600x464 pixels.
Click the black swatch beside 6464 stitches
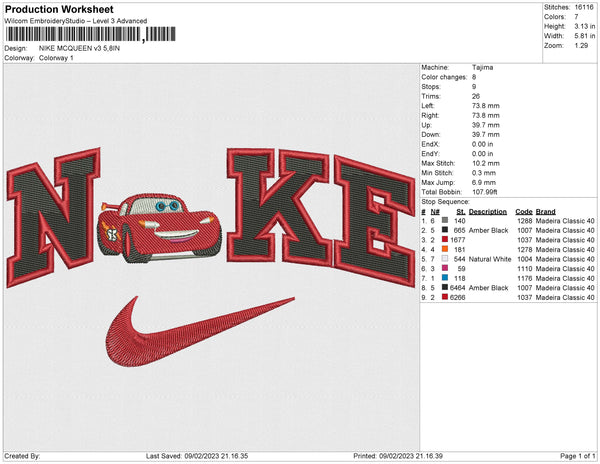click(x=445, y=287)
